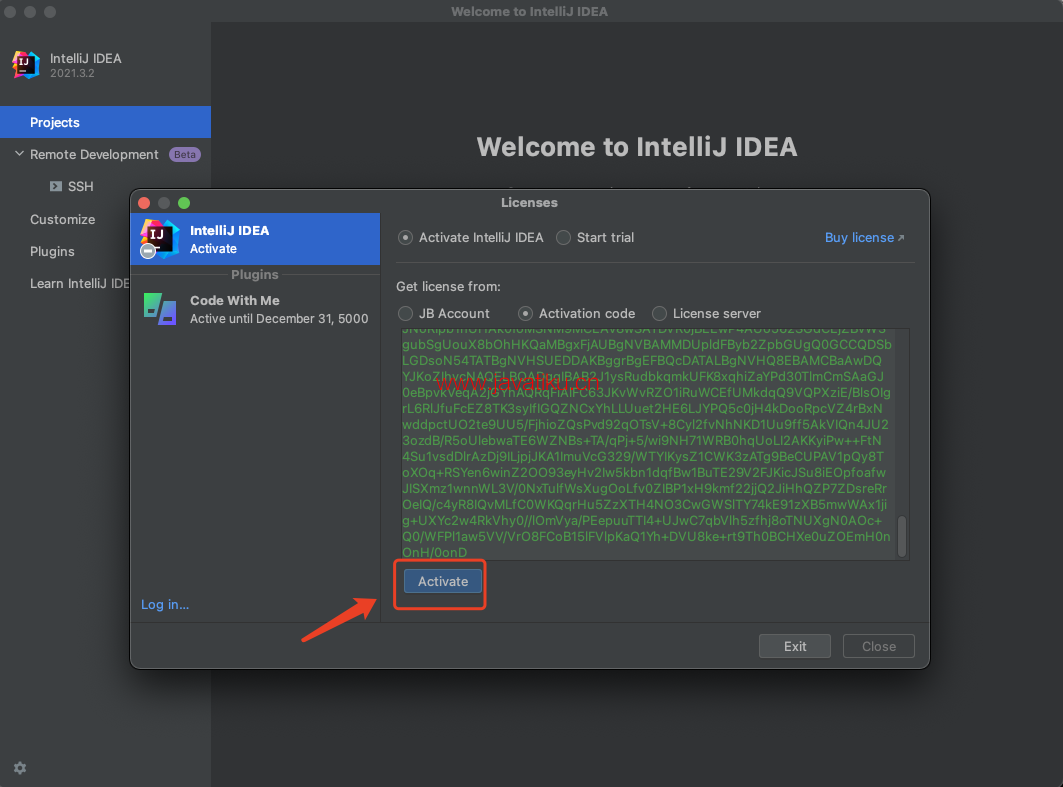1063x787 pixels.
Task: Select the SSH terminal icon under Remote Development
Action: (56, 186)
